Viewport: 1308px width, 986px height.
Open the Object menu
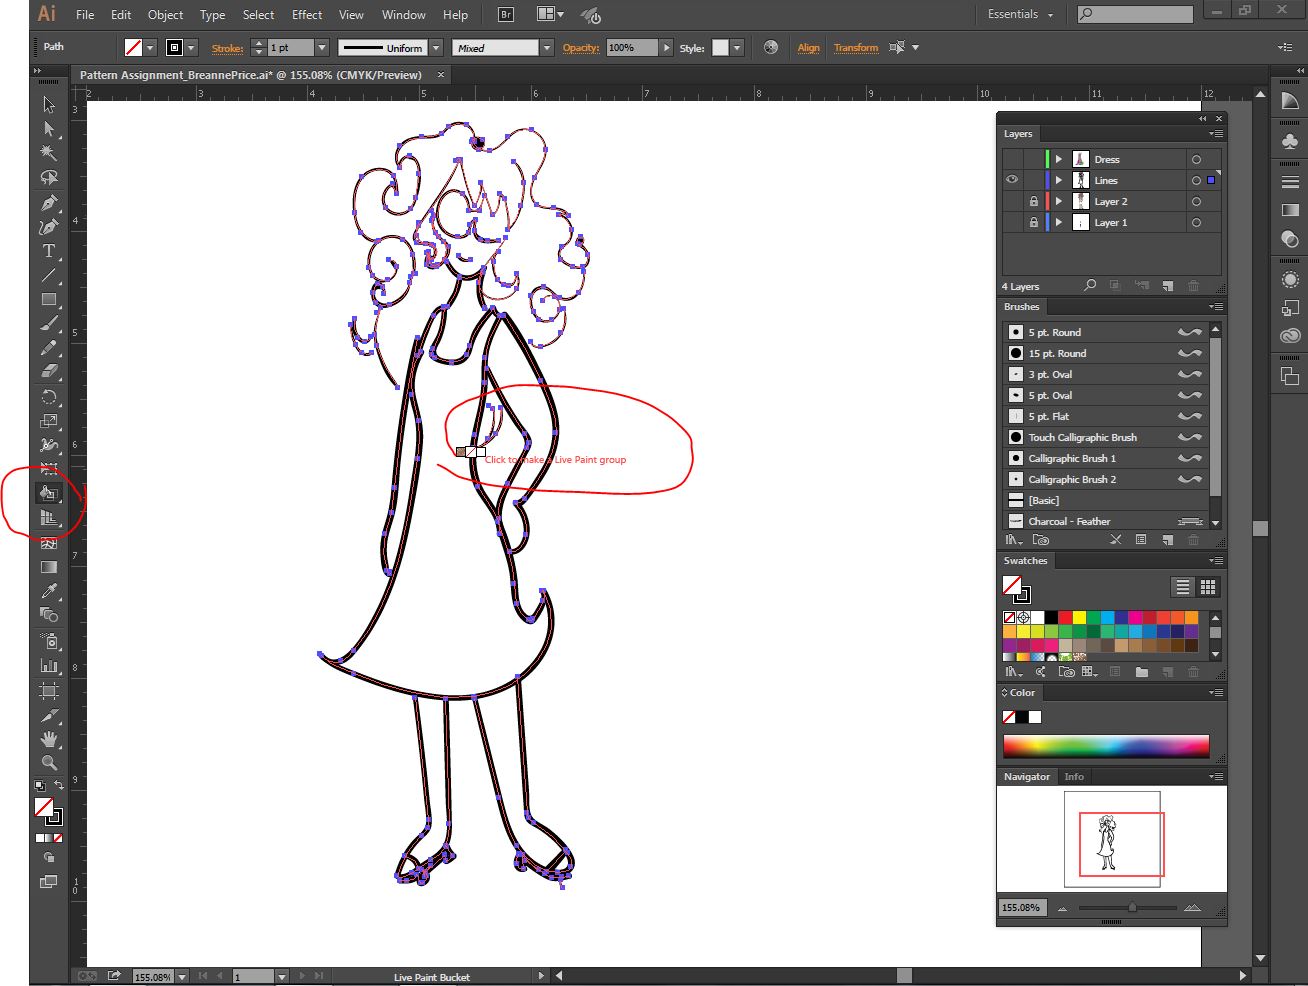click(165, 14)
